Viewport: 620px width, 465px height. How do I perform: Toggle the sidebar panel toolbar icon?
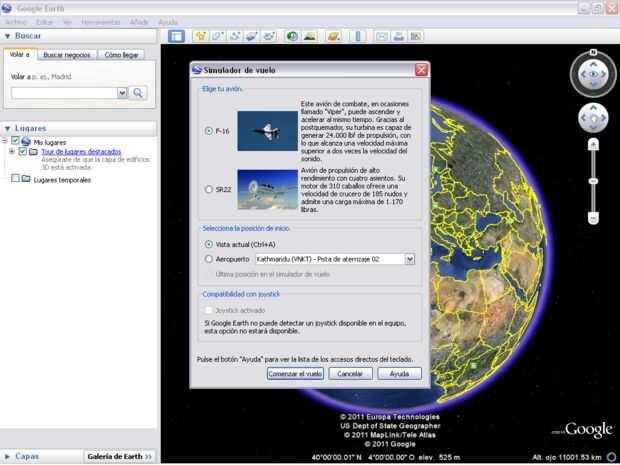(176, 36)
